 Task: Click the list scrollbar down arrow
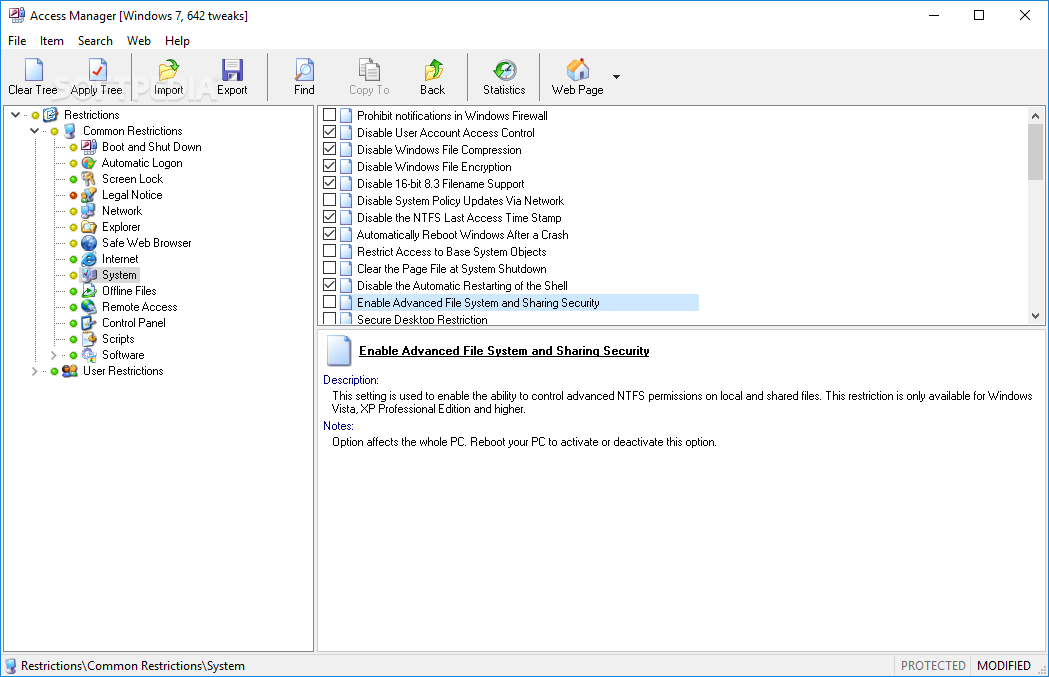click(x=1036, y=316)
